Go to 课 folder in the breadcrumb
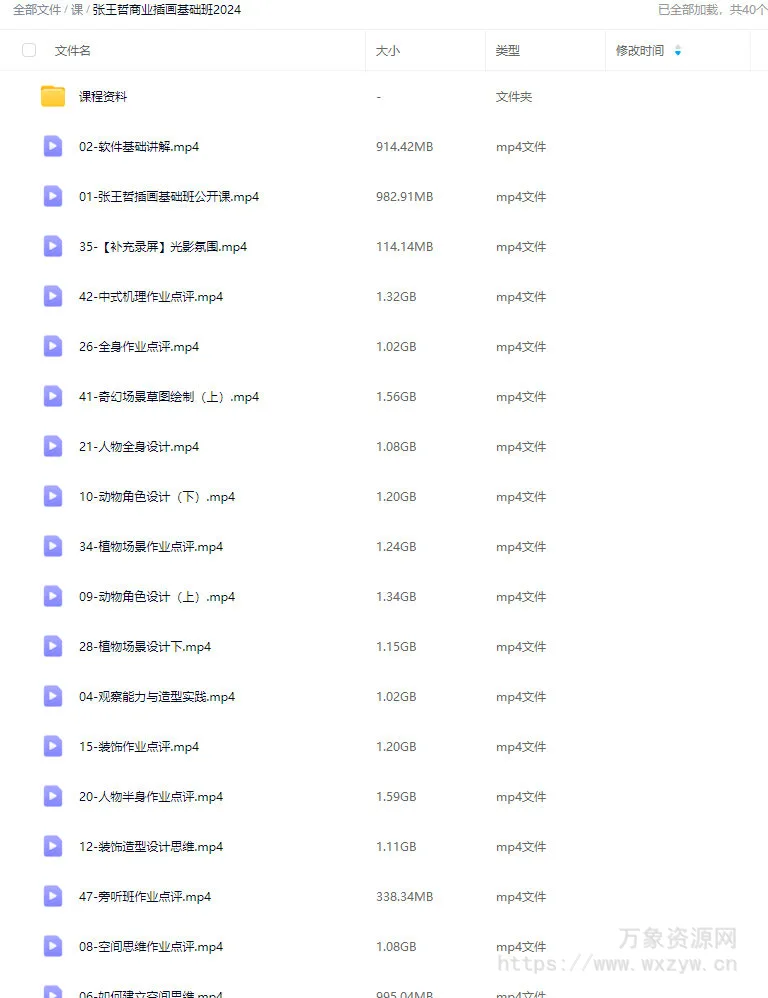Viewport: 768px width, 998px height. coord(77,10)
